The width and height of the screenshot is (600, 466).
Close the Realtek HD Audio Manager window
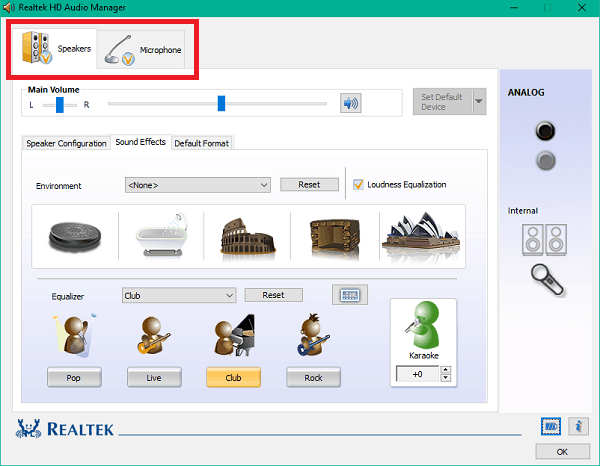tap(582, 8)
